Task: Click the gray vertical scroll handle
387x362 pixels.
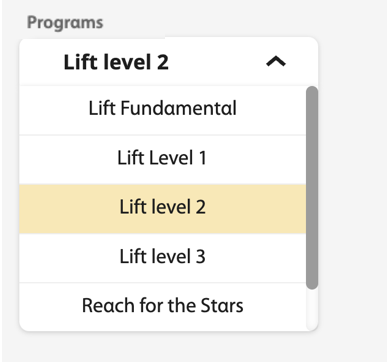Action: pos(312,188)
